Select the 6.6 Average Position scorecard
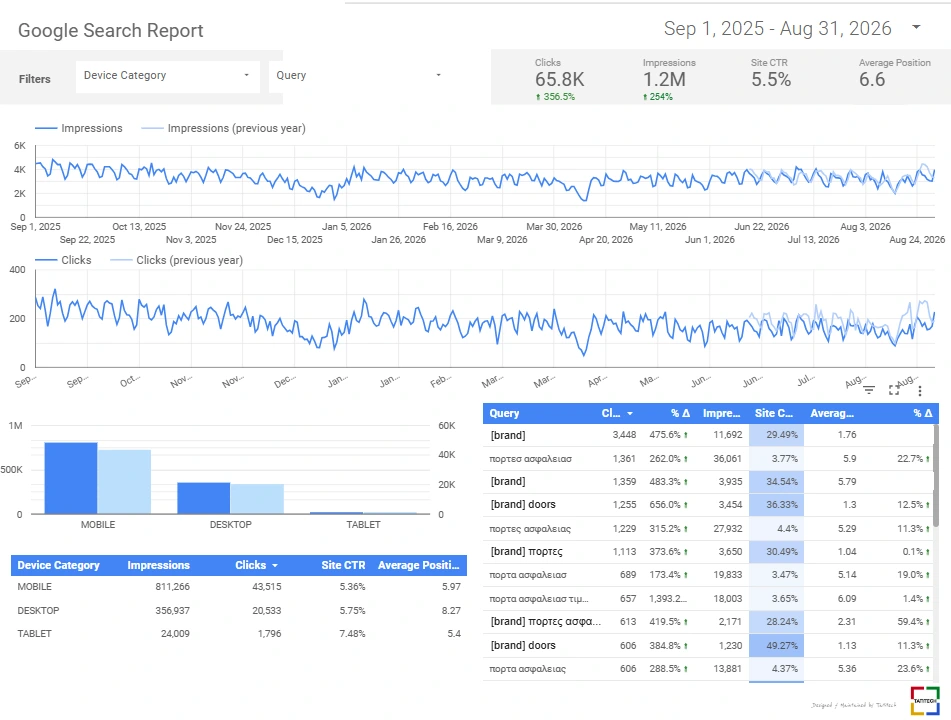 point(872,79)
